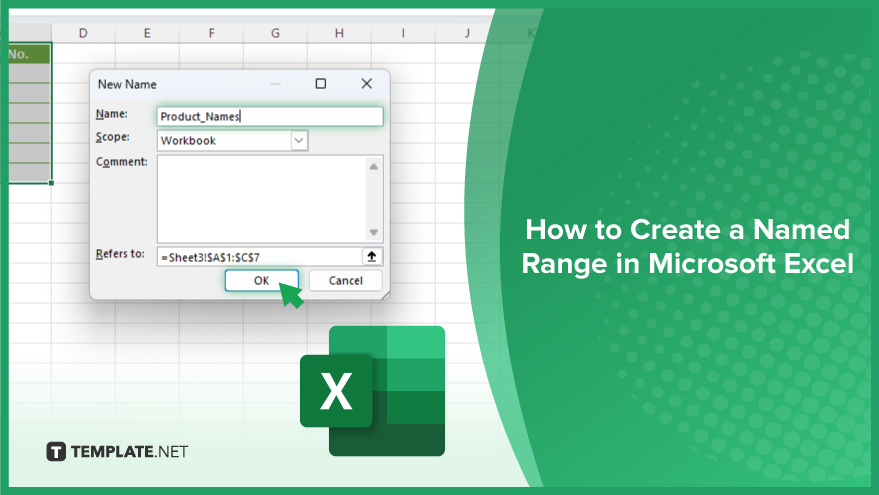Click the 'No.' header cell
The image size is (879, 495).
tap(29, 54)
